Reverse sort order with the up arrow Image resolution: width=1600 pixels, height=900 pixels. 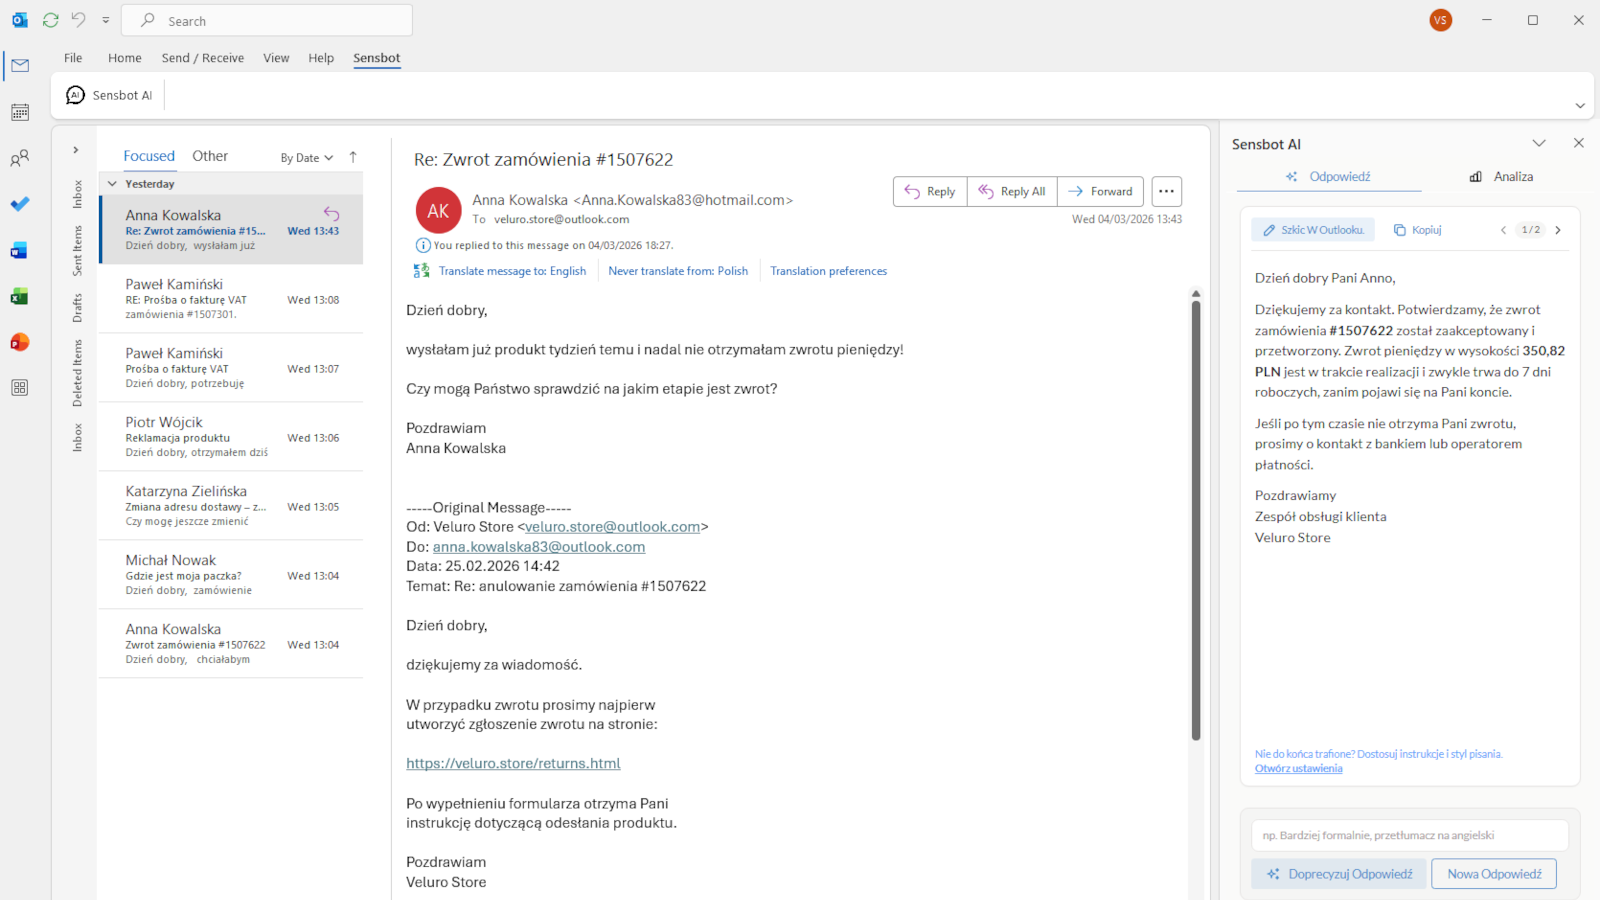(x=353, y=157)
